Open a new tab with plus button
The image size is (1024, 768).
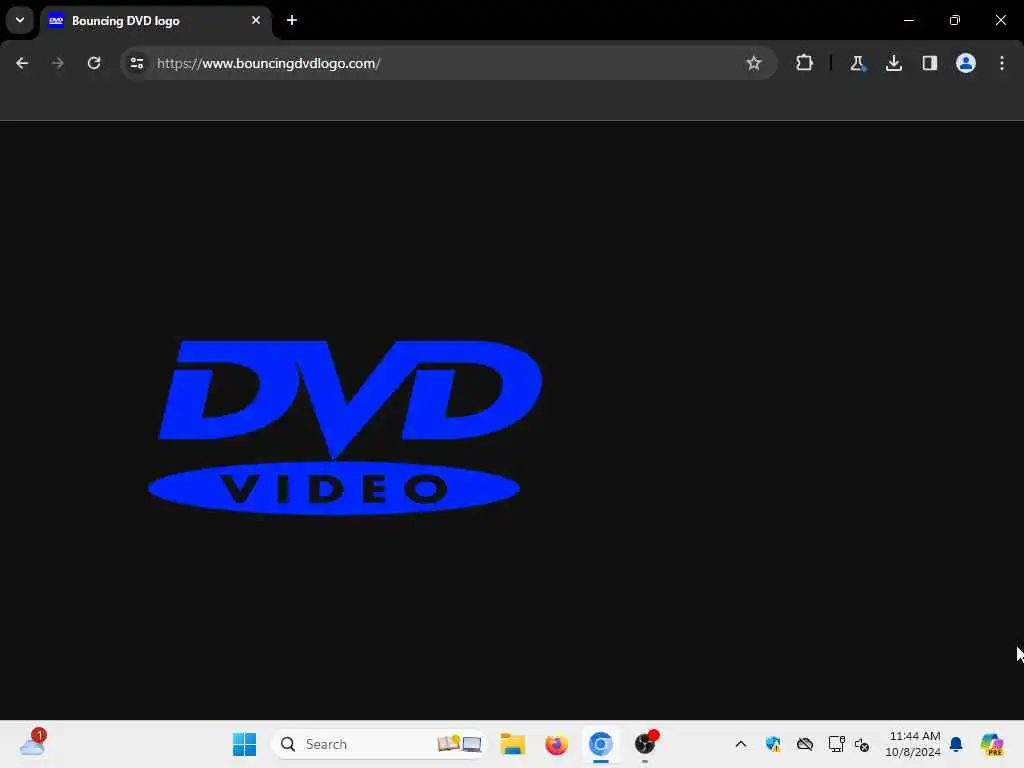[292, 20]
